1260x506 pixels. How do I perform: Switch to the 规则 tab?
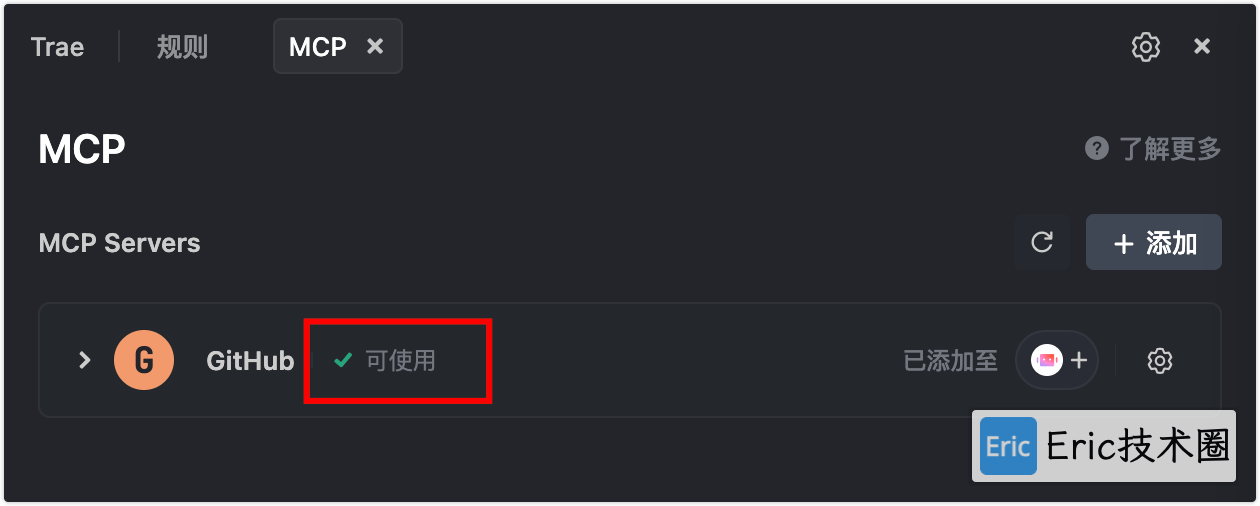pos(182,47)
